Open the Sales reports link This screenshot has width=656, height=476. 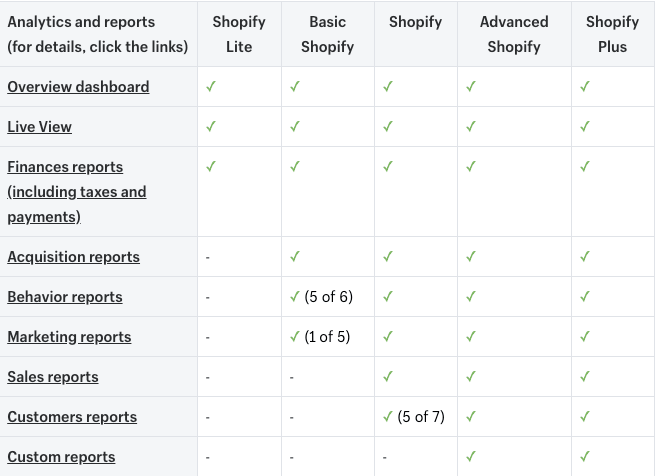pyautogui.click(x=53, y=377)
